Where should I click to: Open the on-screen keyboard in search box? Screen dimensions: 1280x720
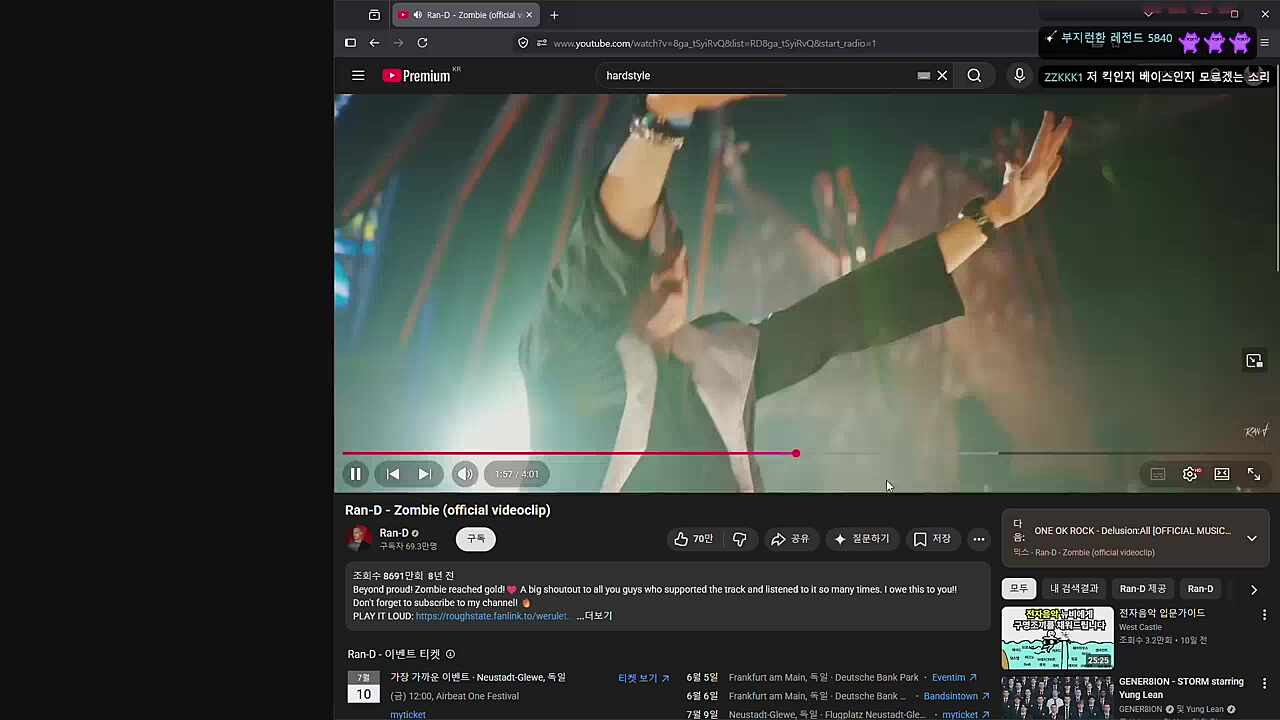[924, 75]
